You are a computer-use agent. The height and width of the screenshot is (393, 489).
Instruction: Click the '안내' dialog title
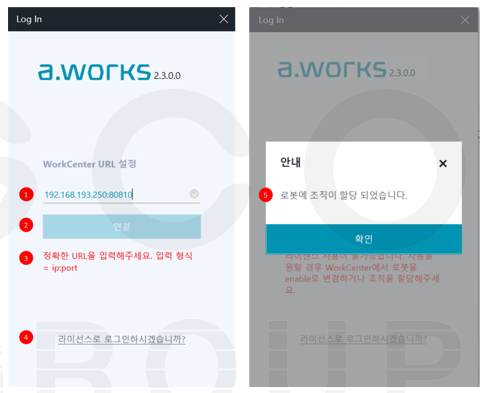pyautogui.click(x=290, y=162)
